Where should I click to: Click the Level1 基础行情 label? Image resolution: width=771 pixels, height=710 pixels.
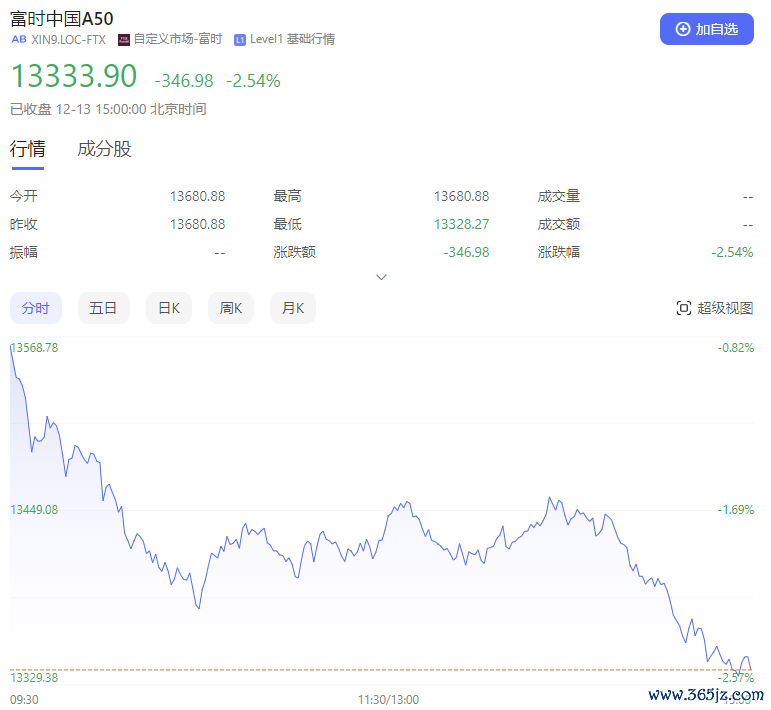click(292, 39)
